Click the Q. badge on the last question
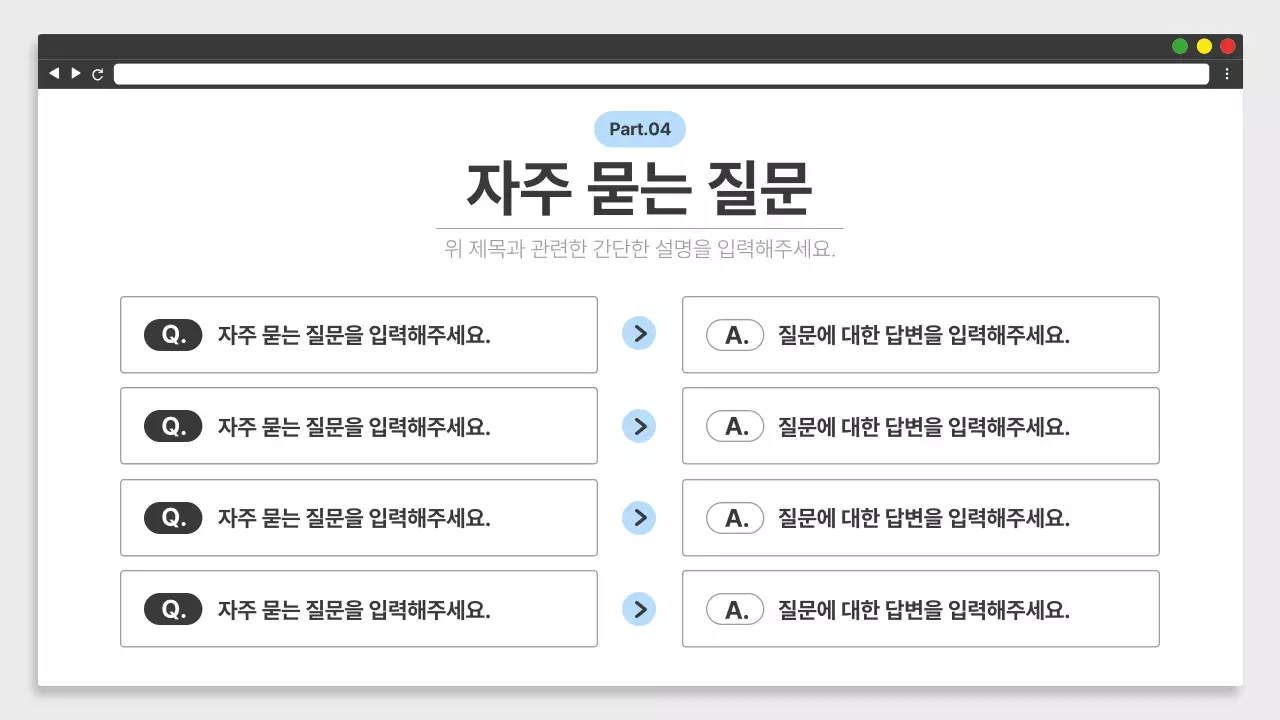The width and height of the screenshot is (1280, 720). pyautogui.click(x=172, y=608)
